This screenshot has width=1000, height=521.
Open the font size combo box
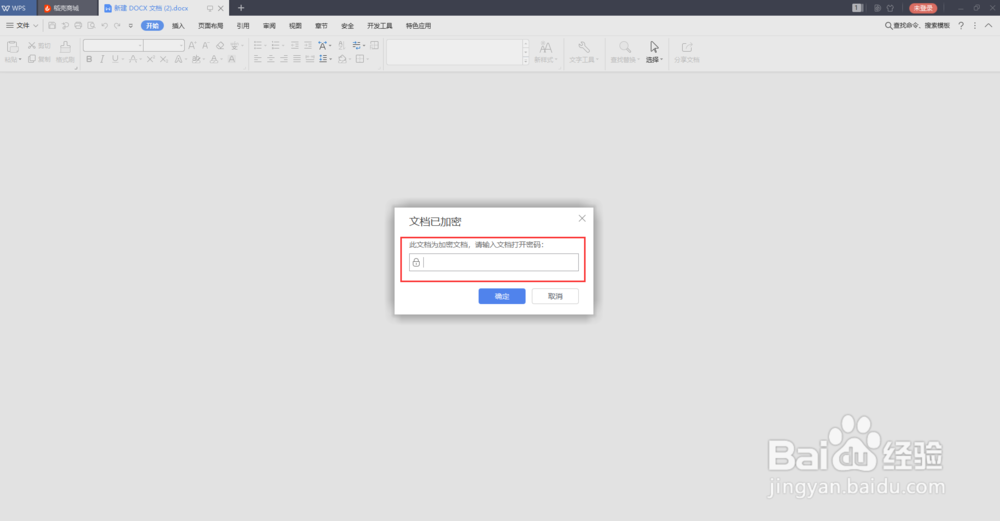click(164, 45)
